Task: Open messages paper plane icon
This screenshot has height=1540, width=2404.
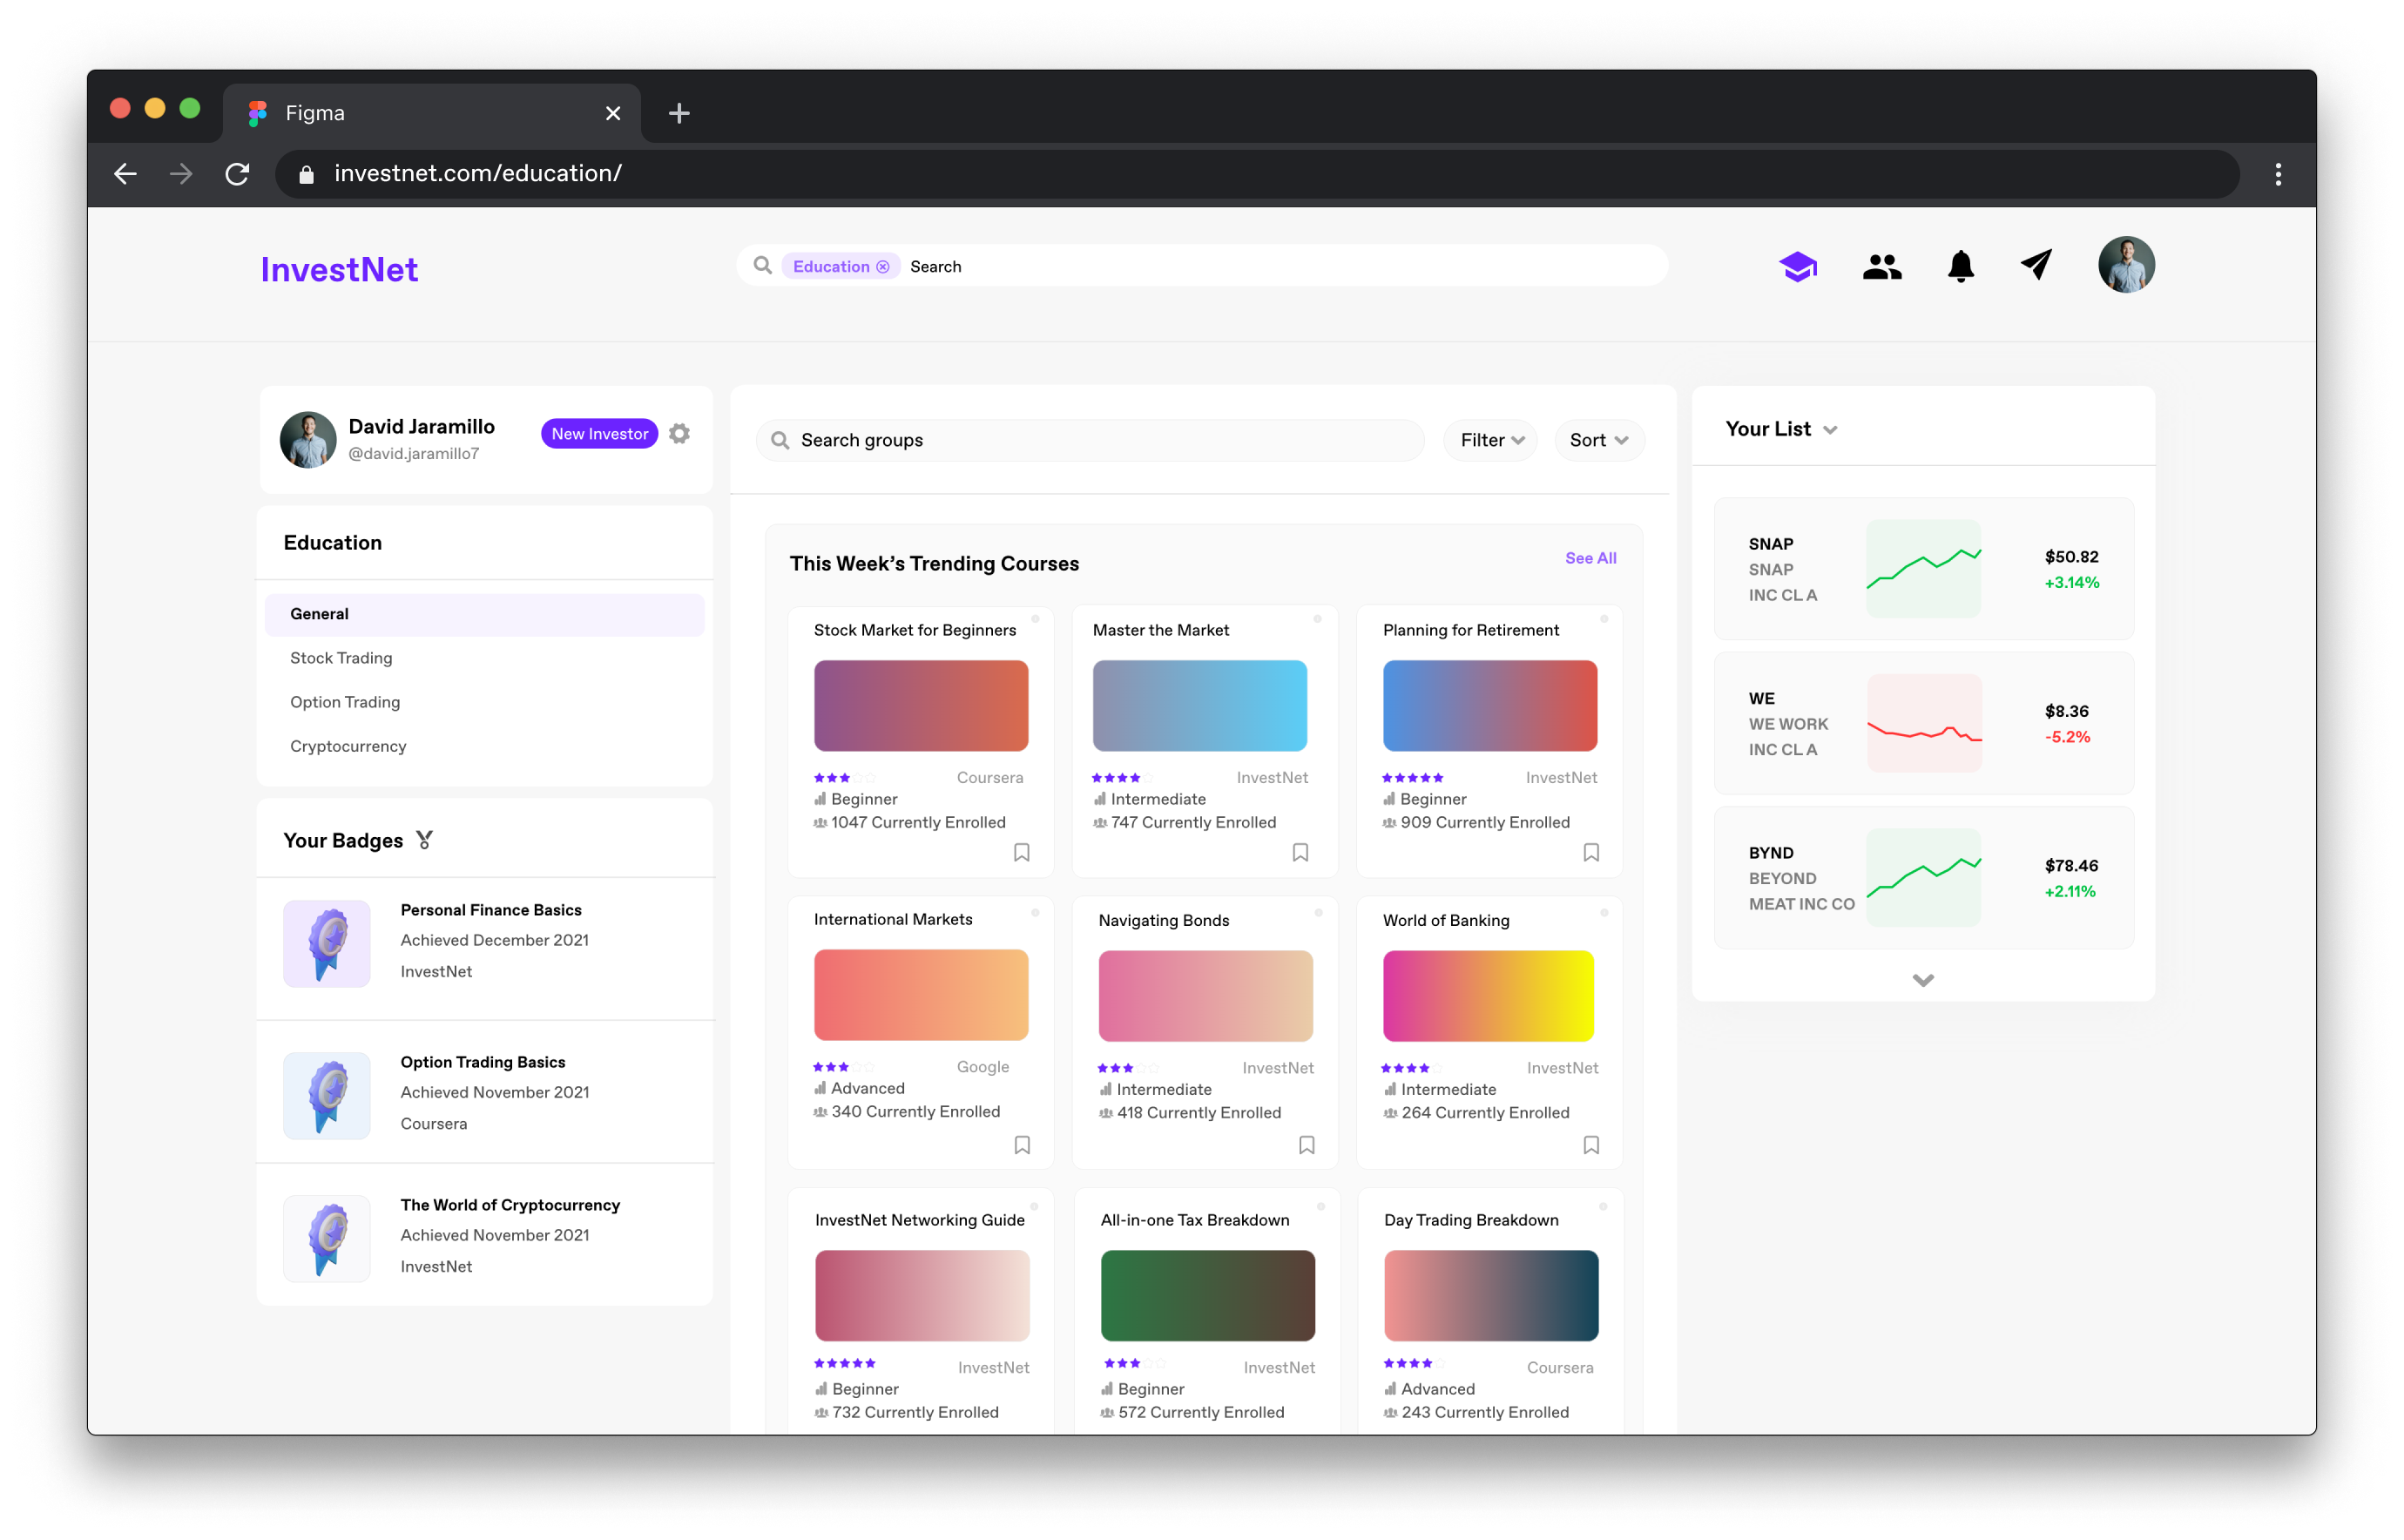Action: coord(2036,265)
